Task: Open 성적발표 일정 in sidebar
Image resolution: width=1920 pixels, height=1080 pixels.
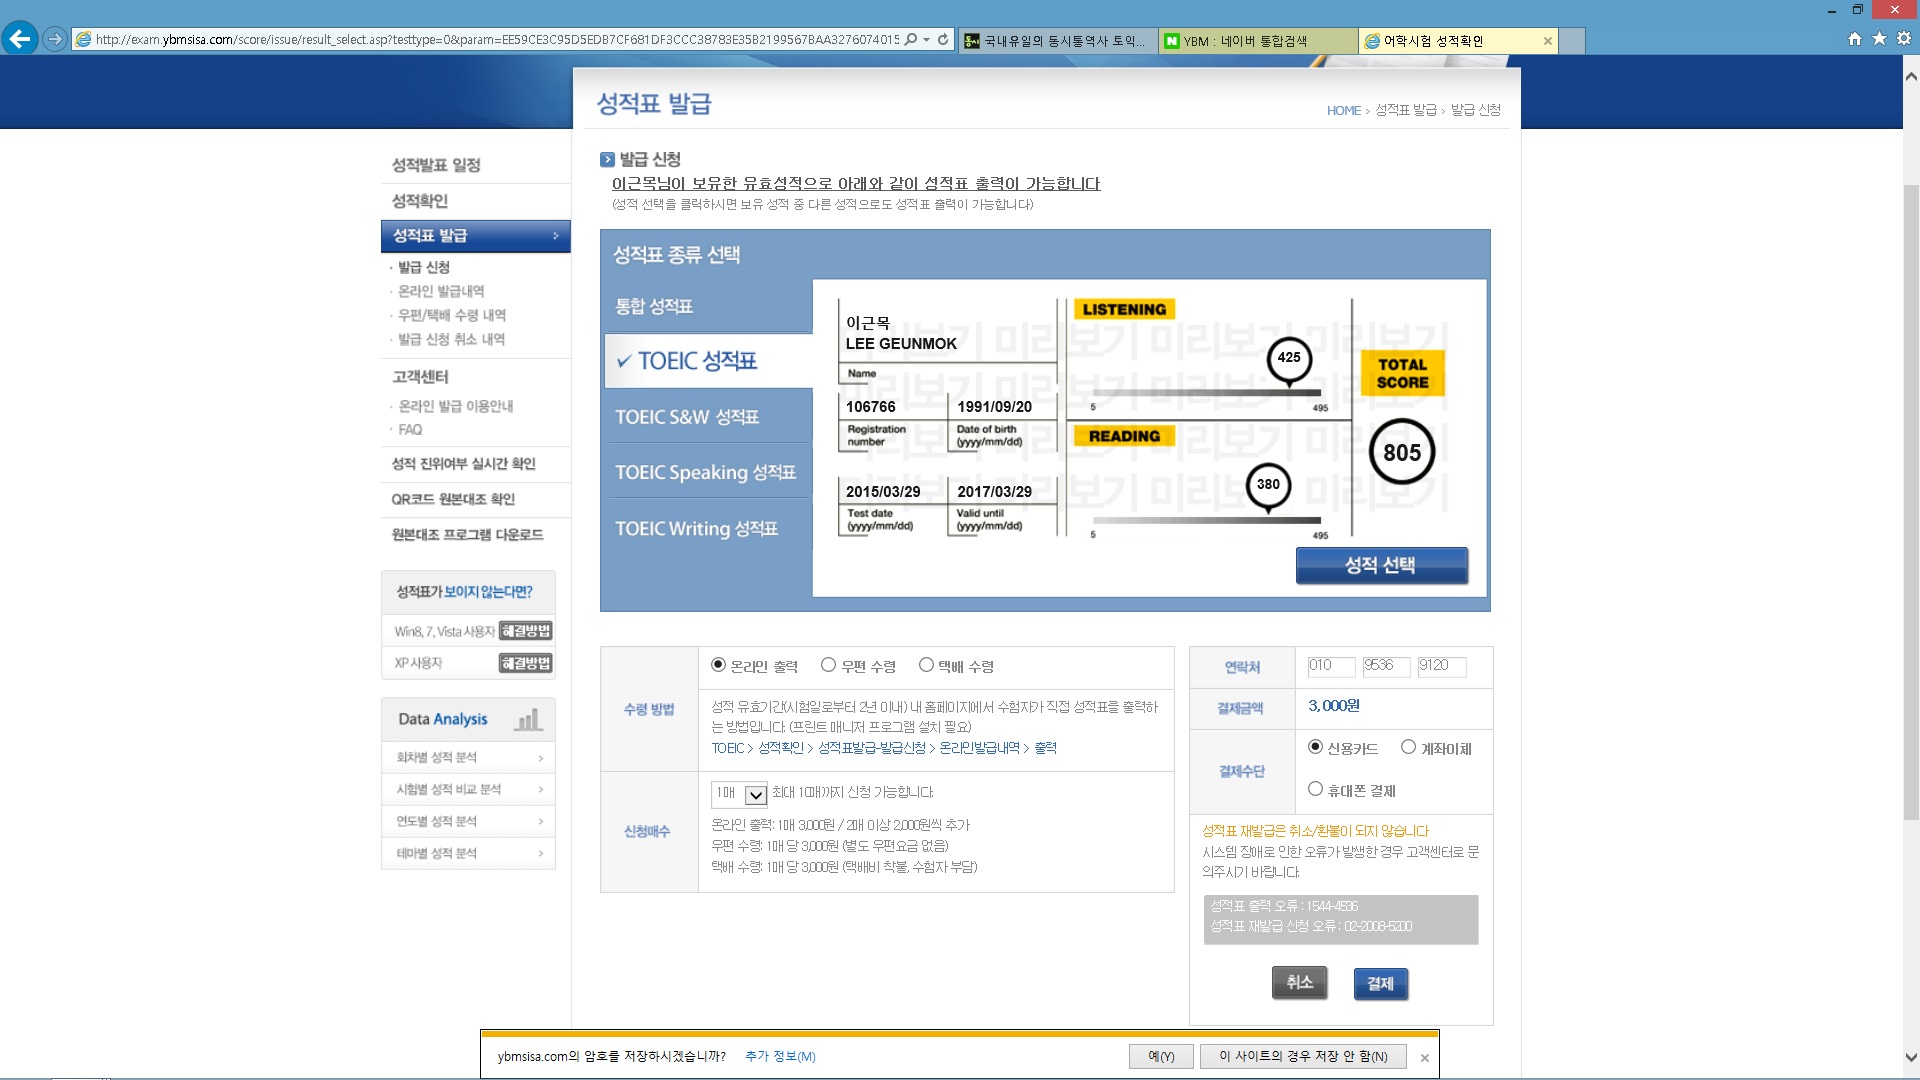Action: coord(436,165)
